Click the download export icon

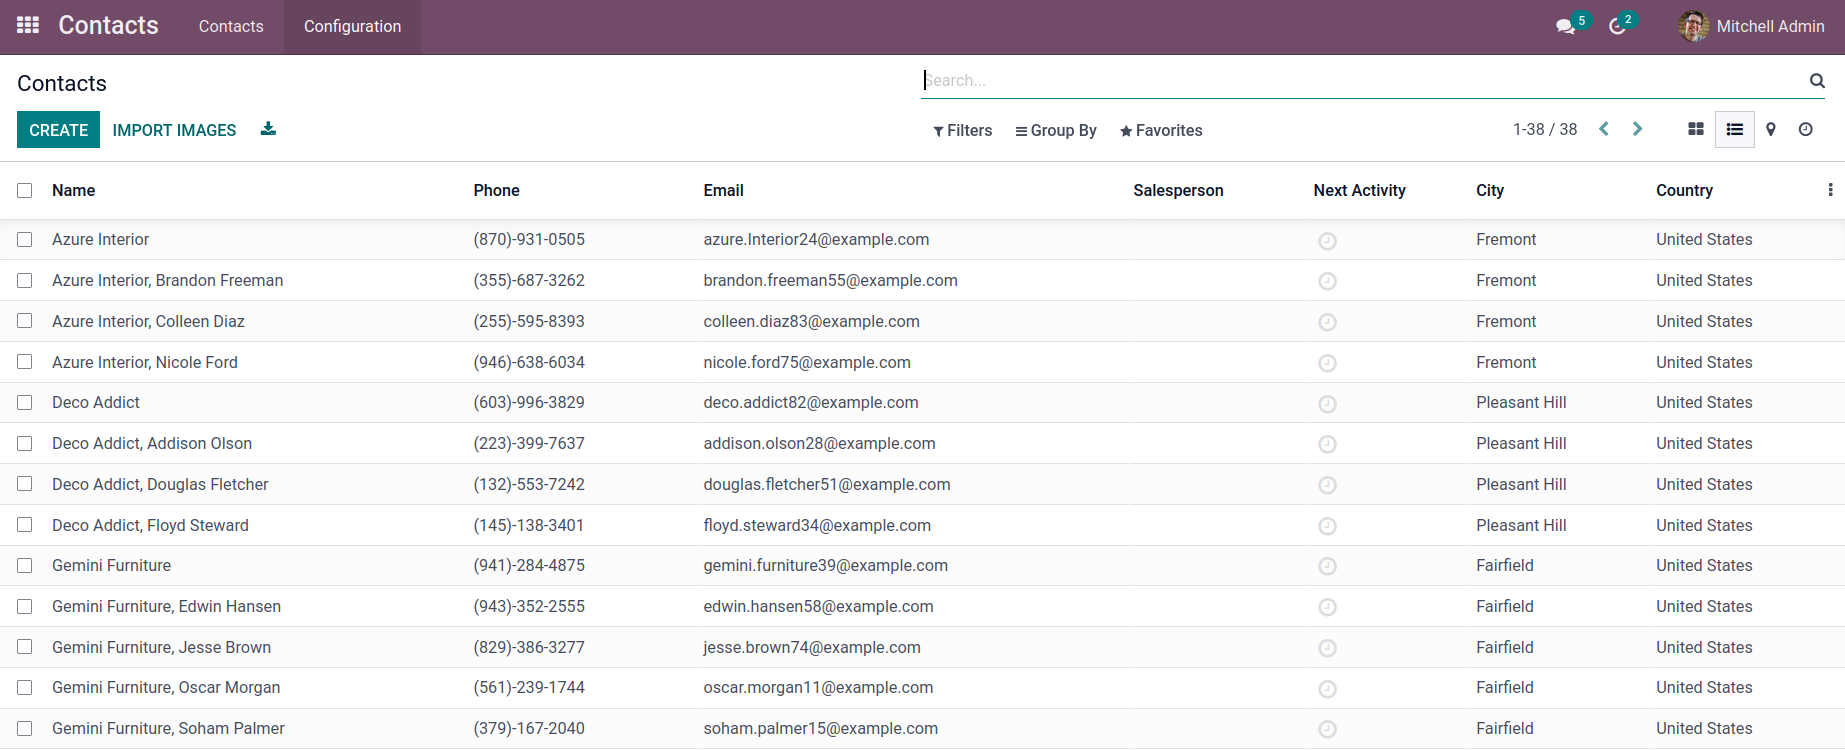(x=268, y=129)
